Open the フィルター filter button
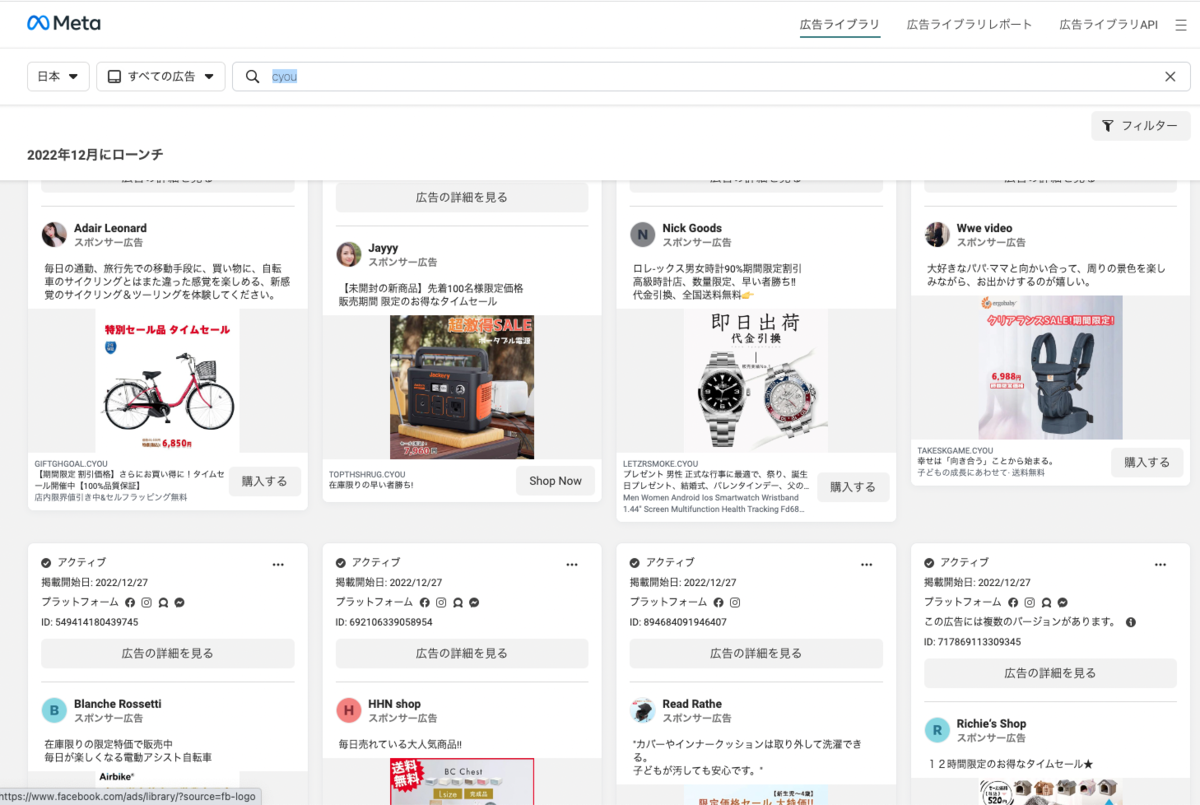The width and height of the screenshot is (1200, 805). click(1141, 126)
